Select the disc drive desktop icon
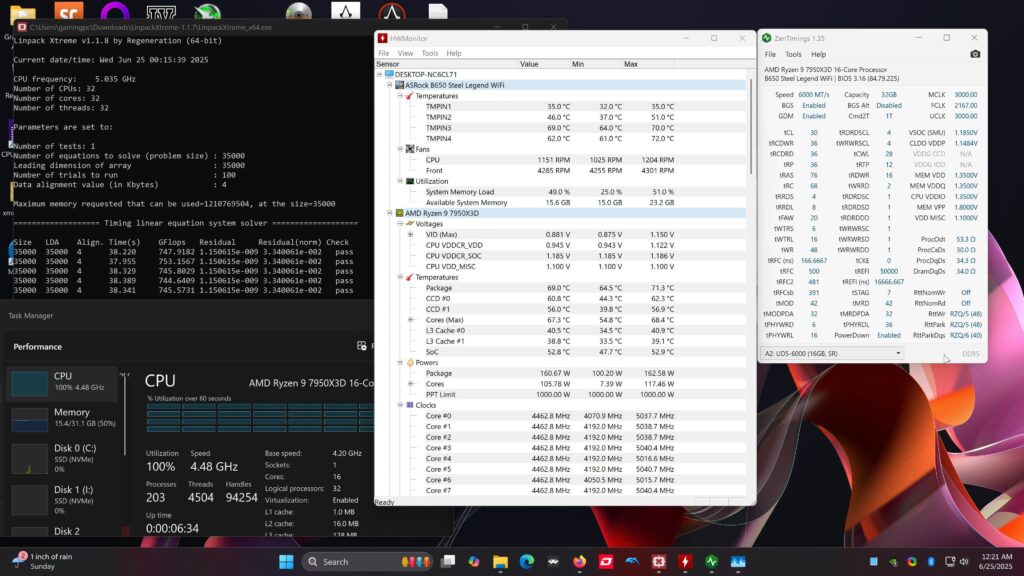Viewport: 1024px width, 576px height. point(299,12)
